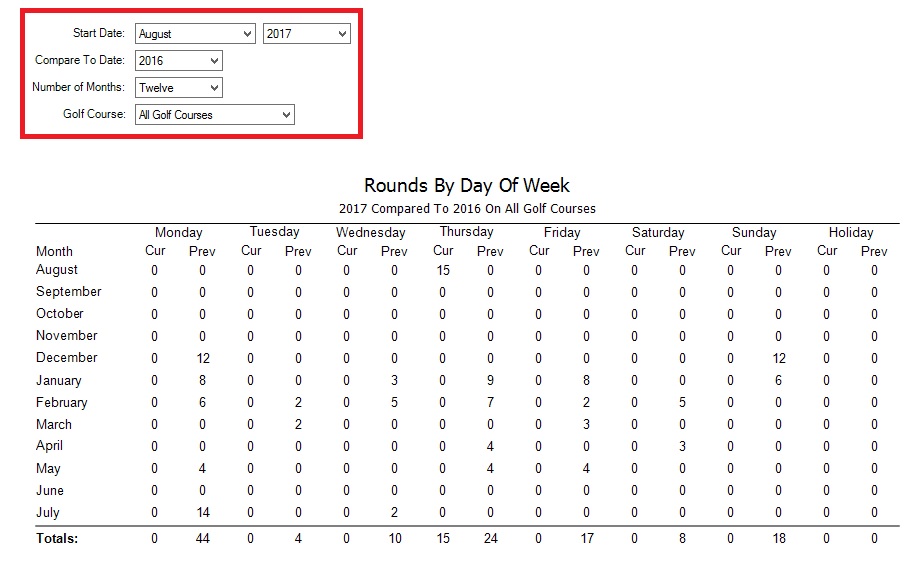Select the July row label
Screen dimensions: 922x564
48,513
